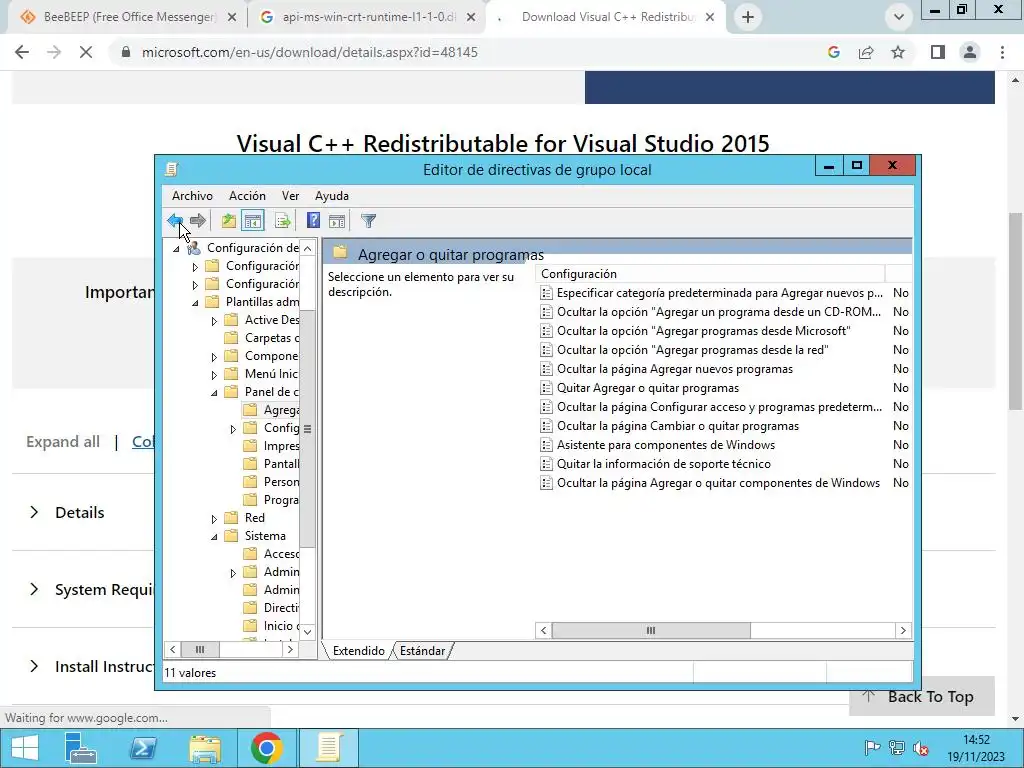This screenshot has width=1024, height=768.
Task: Open a new Chrome tab
Action: (748, 17)
